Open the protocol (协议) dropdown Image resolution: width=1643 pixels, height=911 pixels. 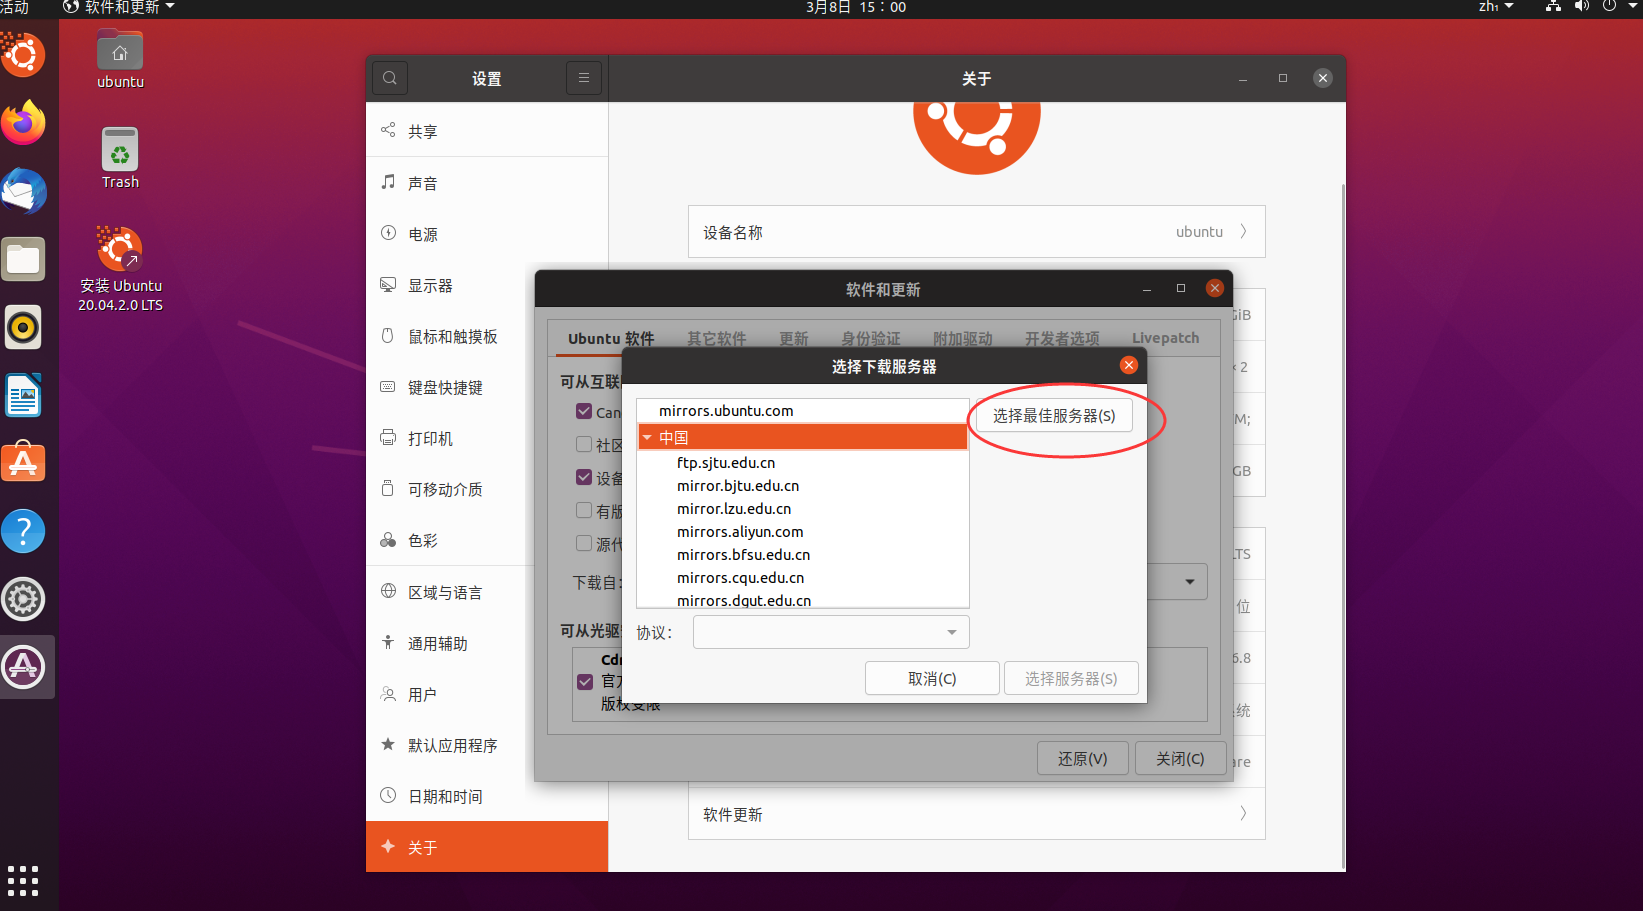[831, 632]
